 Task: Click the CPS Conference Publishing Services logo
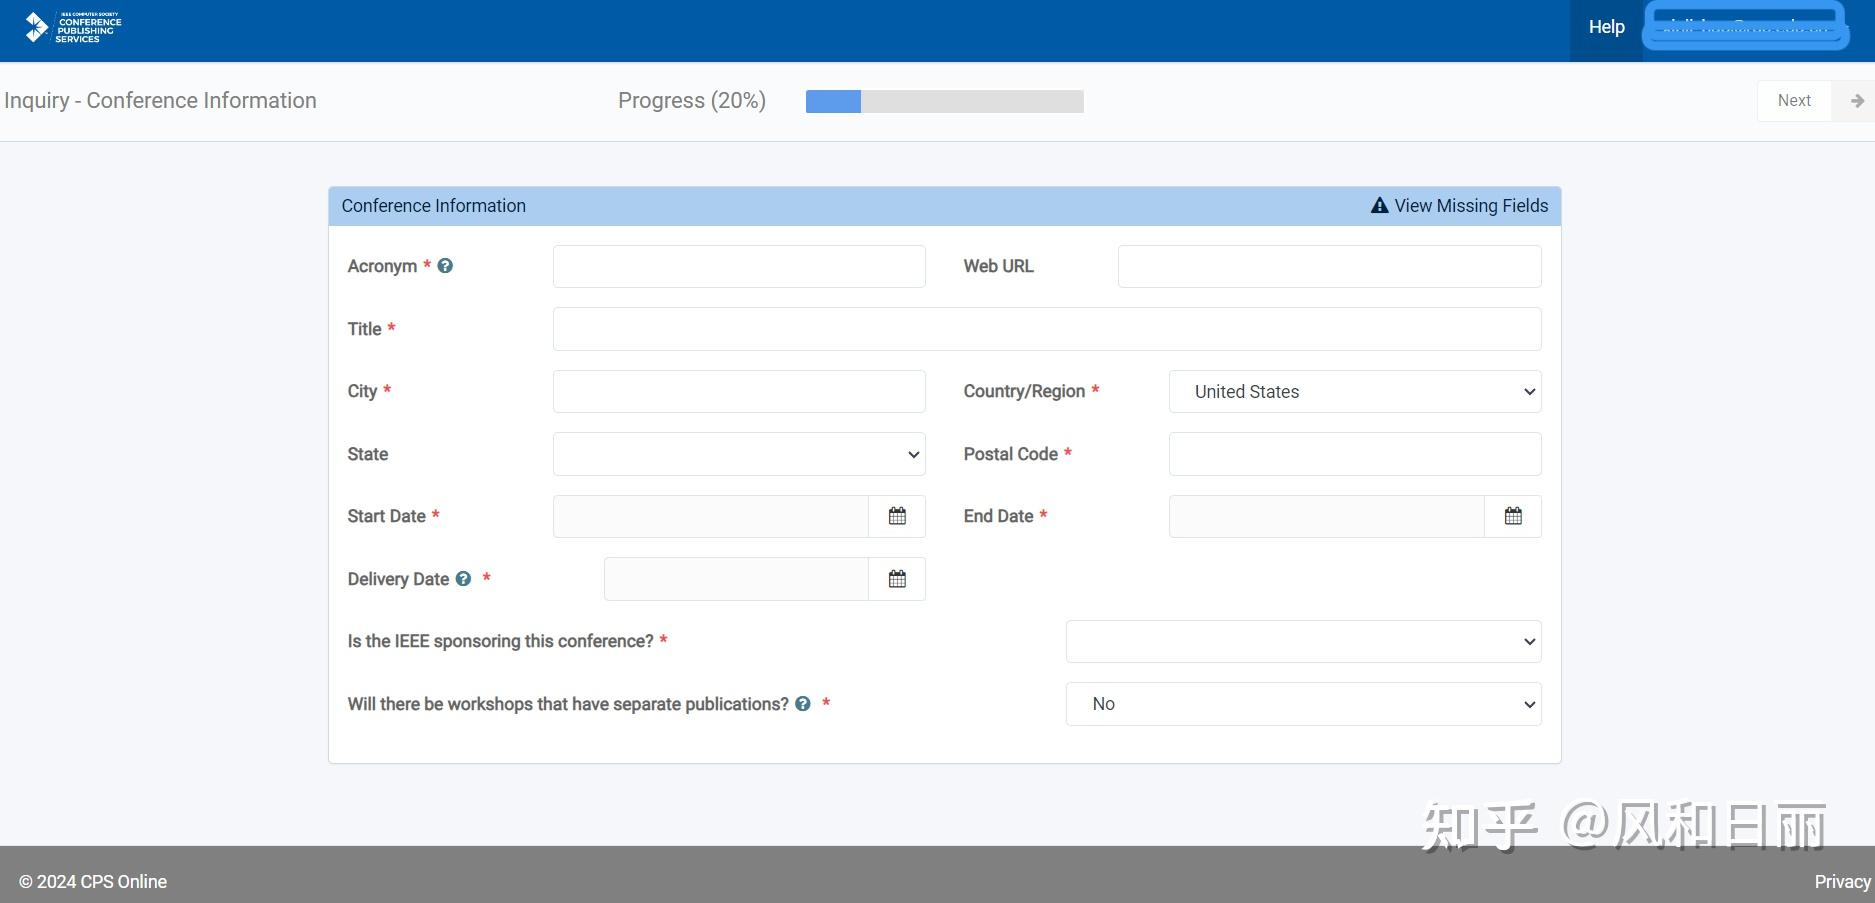(x=73, y=28)
